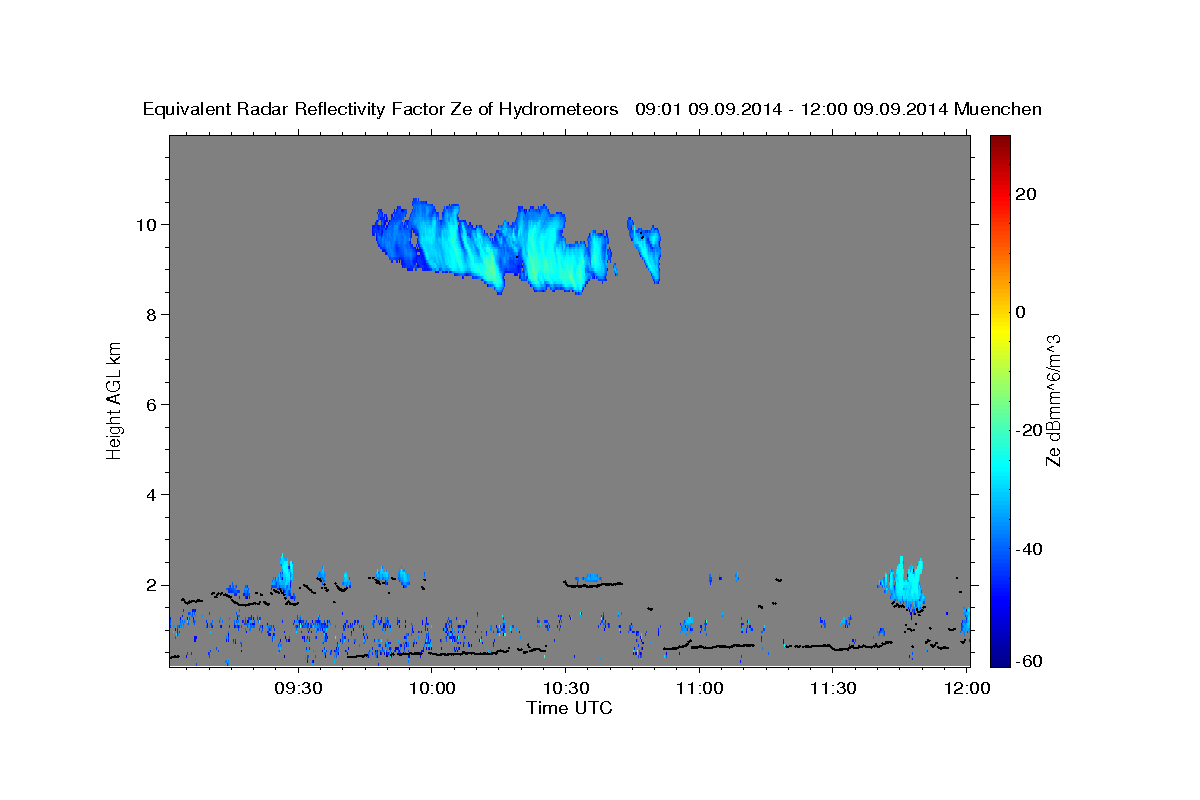This screenshot has height=800, width=1200.
Task: Click the colorbar label '-40'
Action: tap(1027, 548)
